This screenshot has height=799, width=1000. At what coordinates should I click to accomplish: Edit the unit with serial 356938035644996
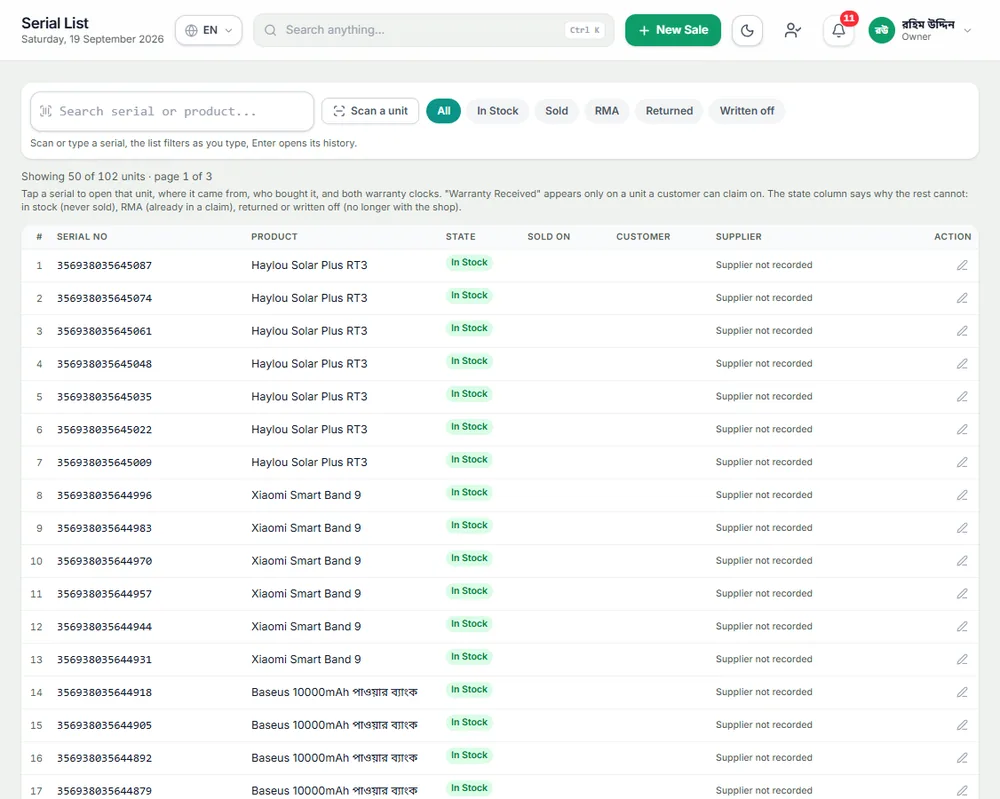tap(962, 495)
